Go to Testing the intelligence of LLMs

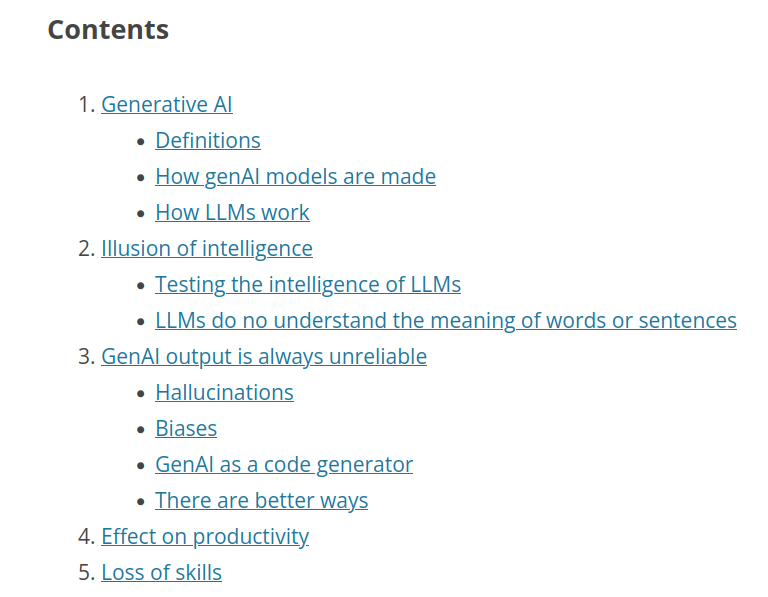307,284
